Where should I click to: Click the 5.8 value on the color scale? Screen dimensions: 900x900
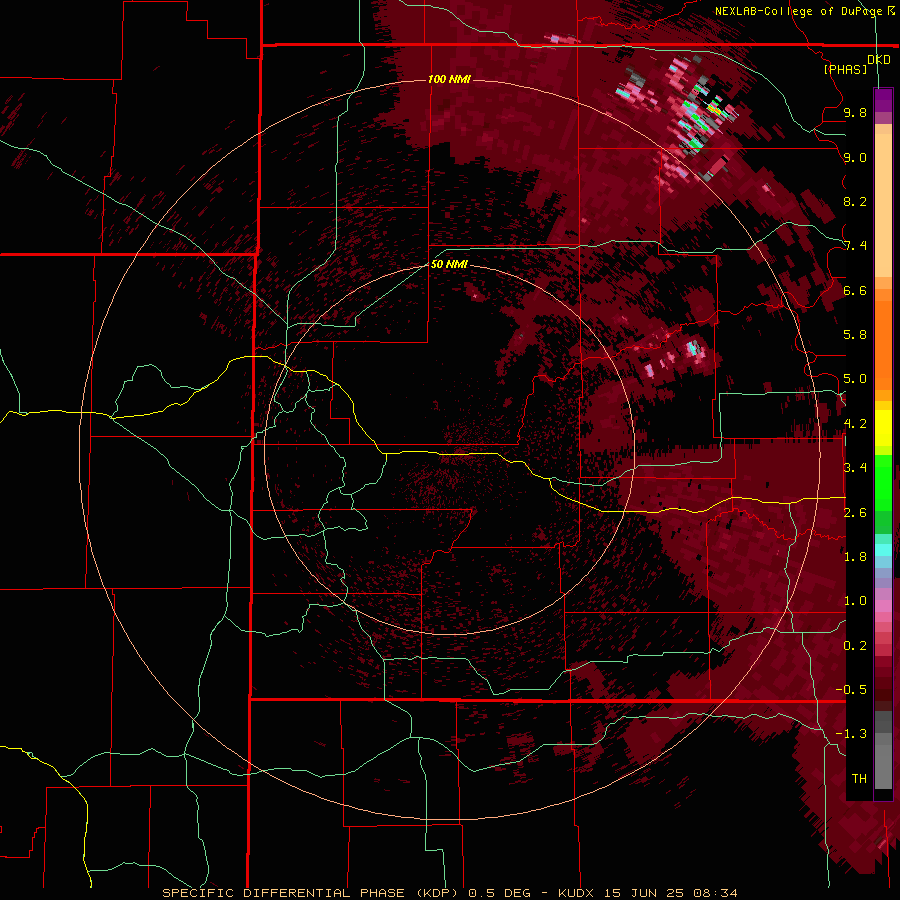tap(855, 335)
